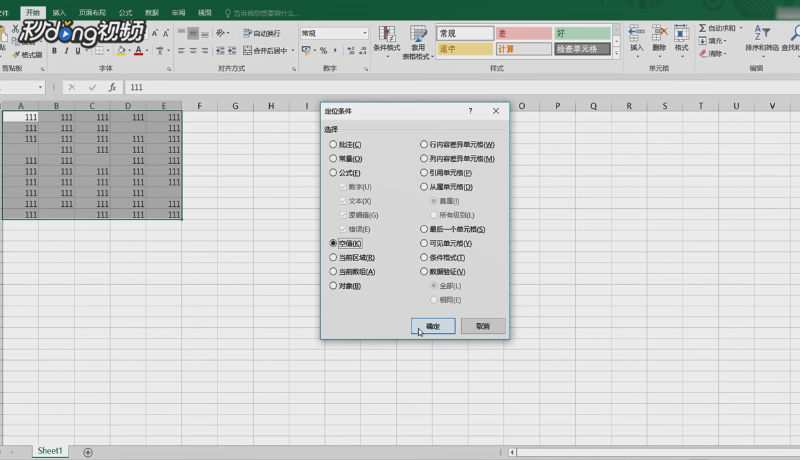Screen dimensions: 800x460
Task: Open the Fill (填充) dropdown
Action: (713, 41)
